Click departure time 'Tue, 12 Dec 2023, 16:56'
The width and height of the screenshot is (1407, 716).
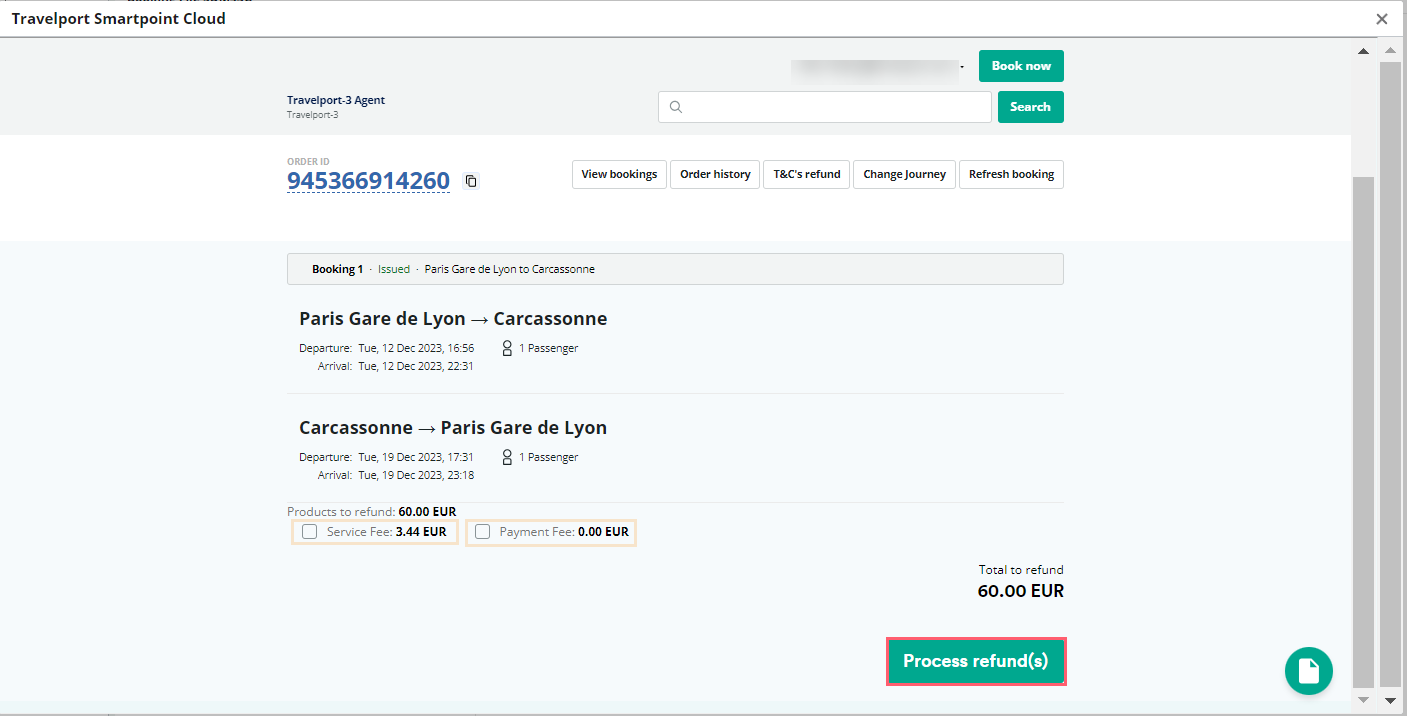[416, 348]
